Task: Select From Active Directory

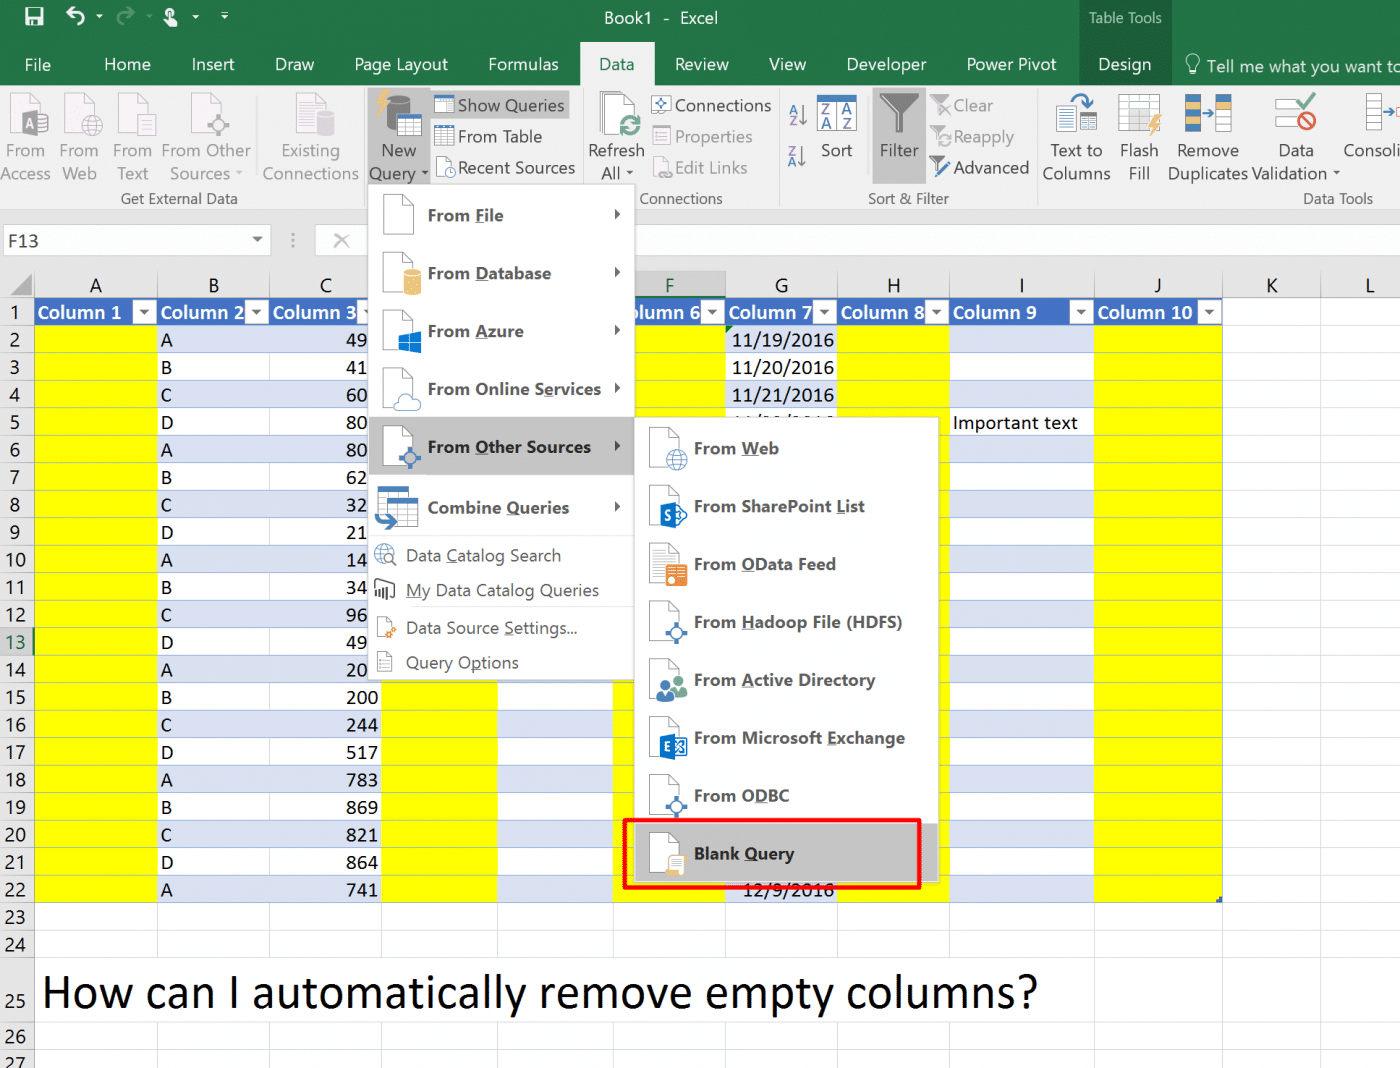Action: [x=787, y=681]
